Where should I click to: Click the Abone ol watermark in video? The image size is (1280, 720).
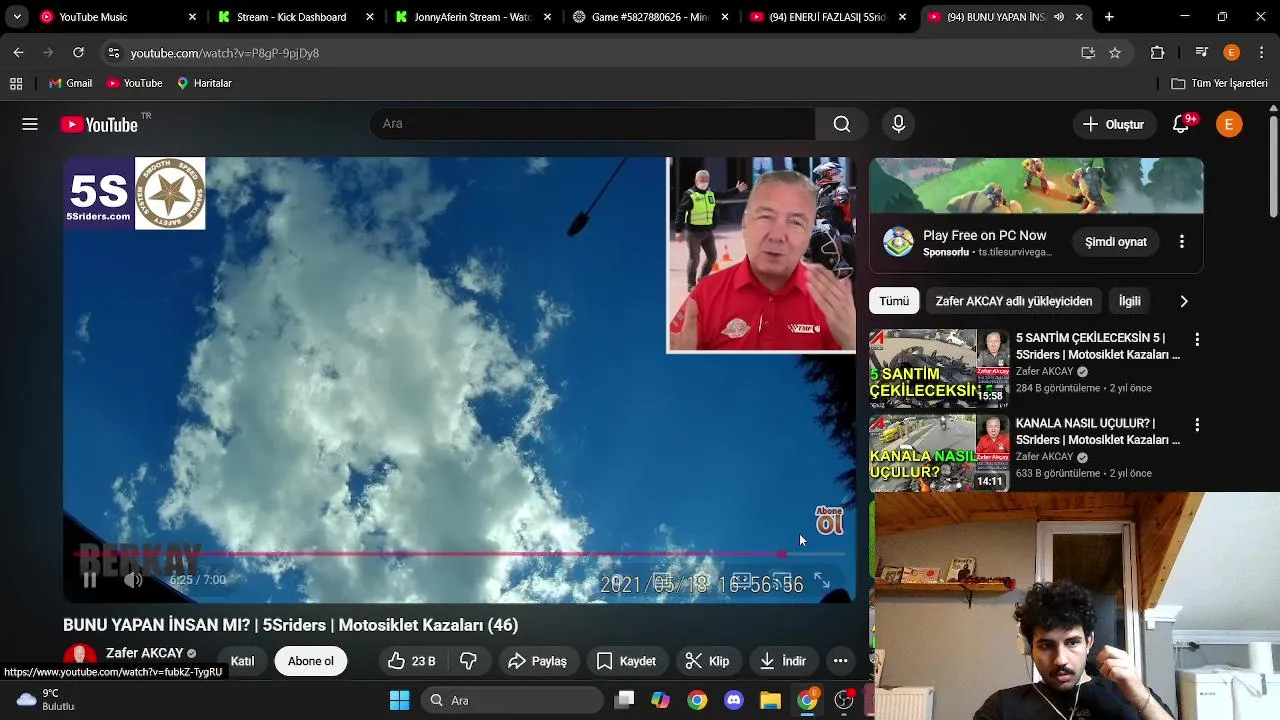click(829, 520)
